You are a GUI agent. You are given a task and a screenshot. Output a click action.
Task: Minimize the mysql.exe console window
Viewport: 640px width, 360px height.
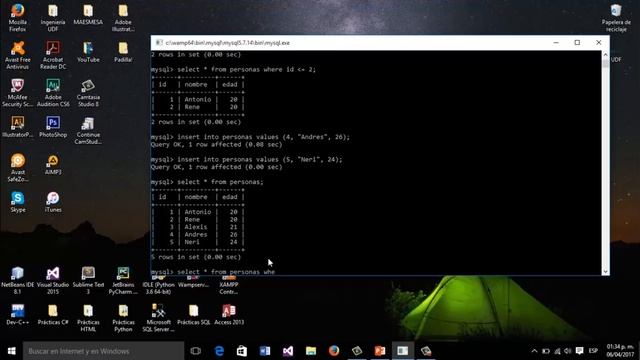tap(556, 42)
